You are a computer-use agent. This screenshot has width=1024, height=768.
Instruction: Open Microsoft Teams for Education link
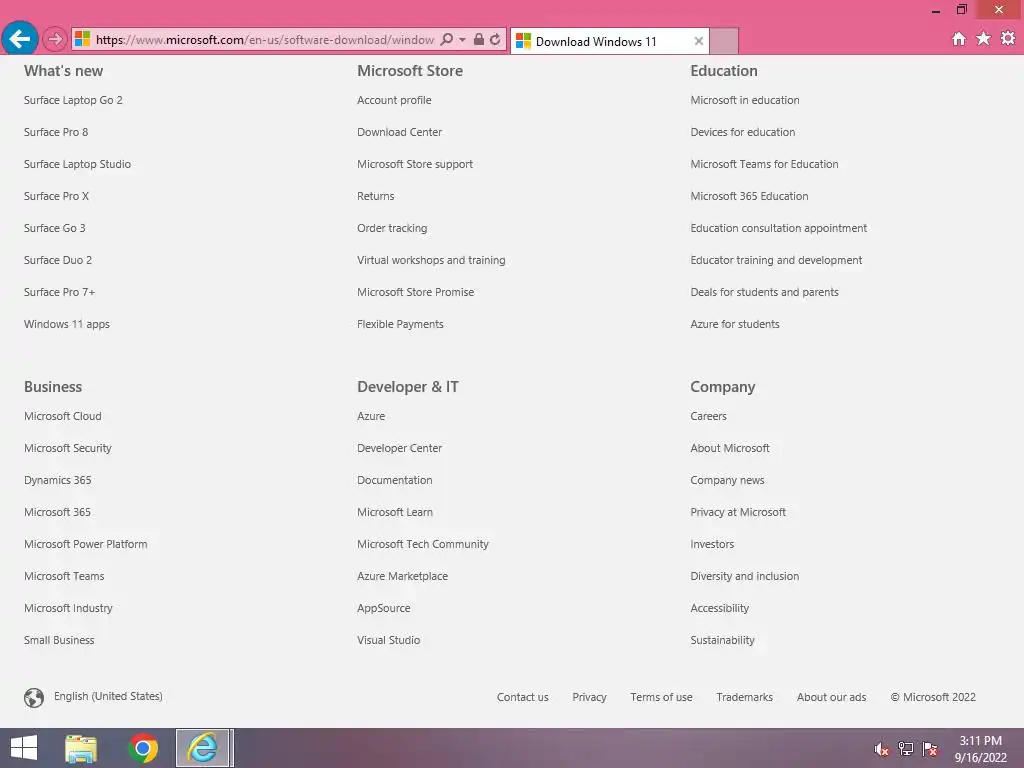[x=764, y=164]
